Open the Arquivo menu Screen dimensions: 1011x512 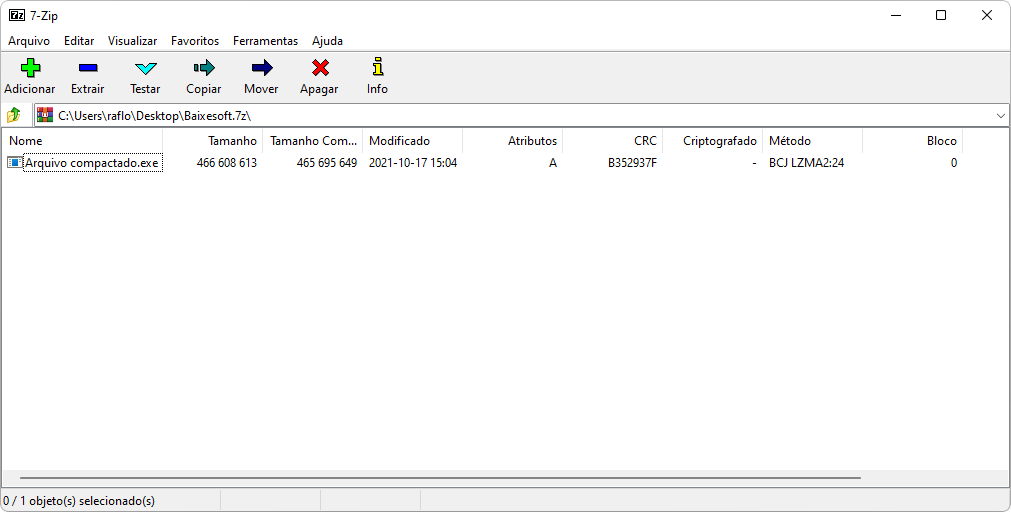pyautogui.click(x=29, y=41)
